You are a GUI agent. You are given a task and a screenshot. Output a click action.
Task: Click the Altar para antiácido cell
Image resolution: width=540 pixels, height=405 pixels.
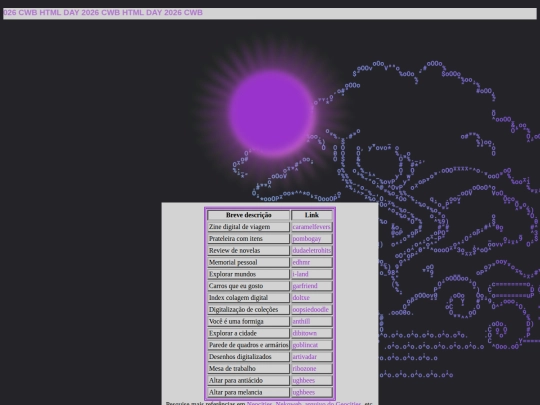[x=248, y=380]
